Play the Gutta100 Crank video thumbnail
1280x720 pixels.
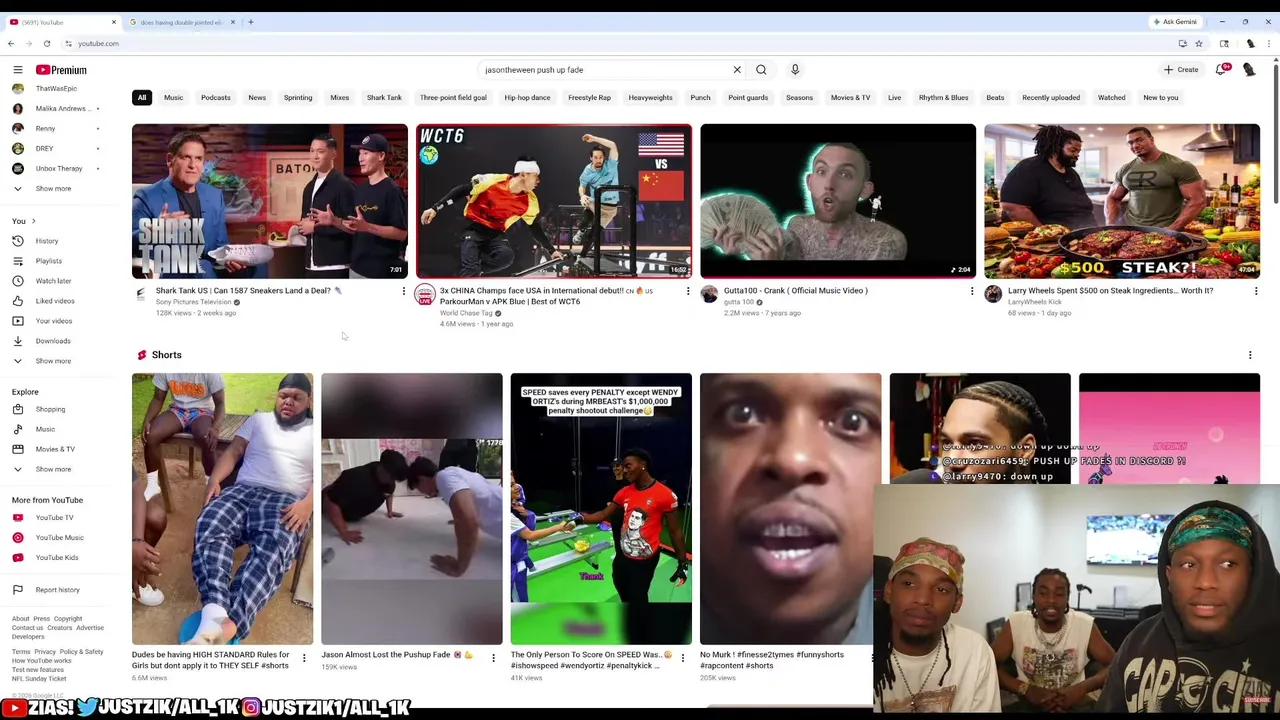[x=838, y=201]
